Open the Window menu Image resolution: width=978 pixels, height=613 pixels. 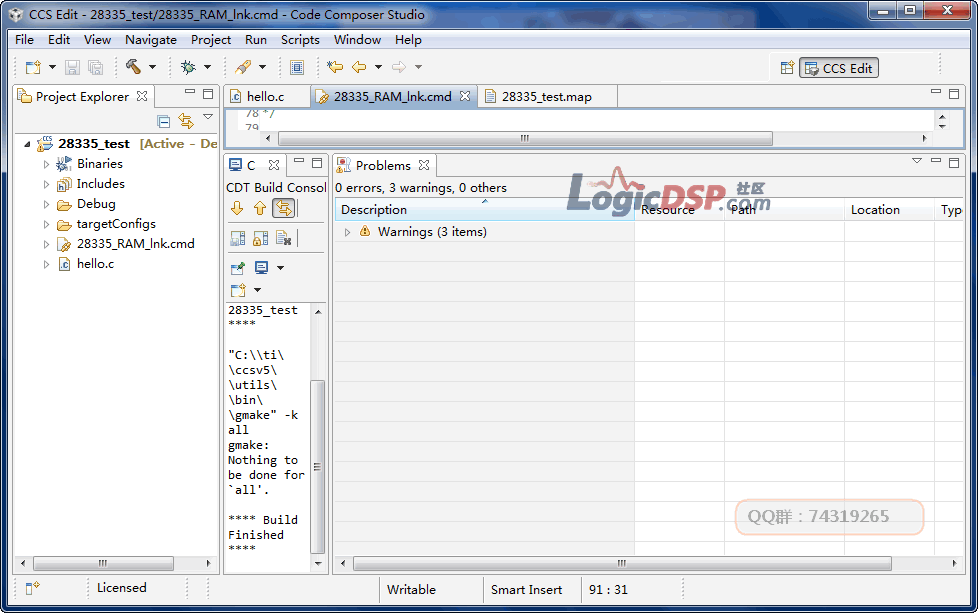(357, 39)
